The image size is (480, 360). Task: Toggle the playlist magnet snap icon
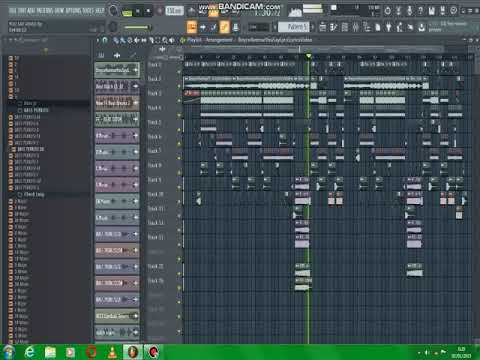(x=105, y=40)
